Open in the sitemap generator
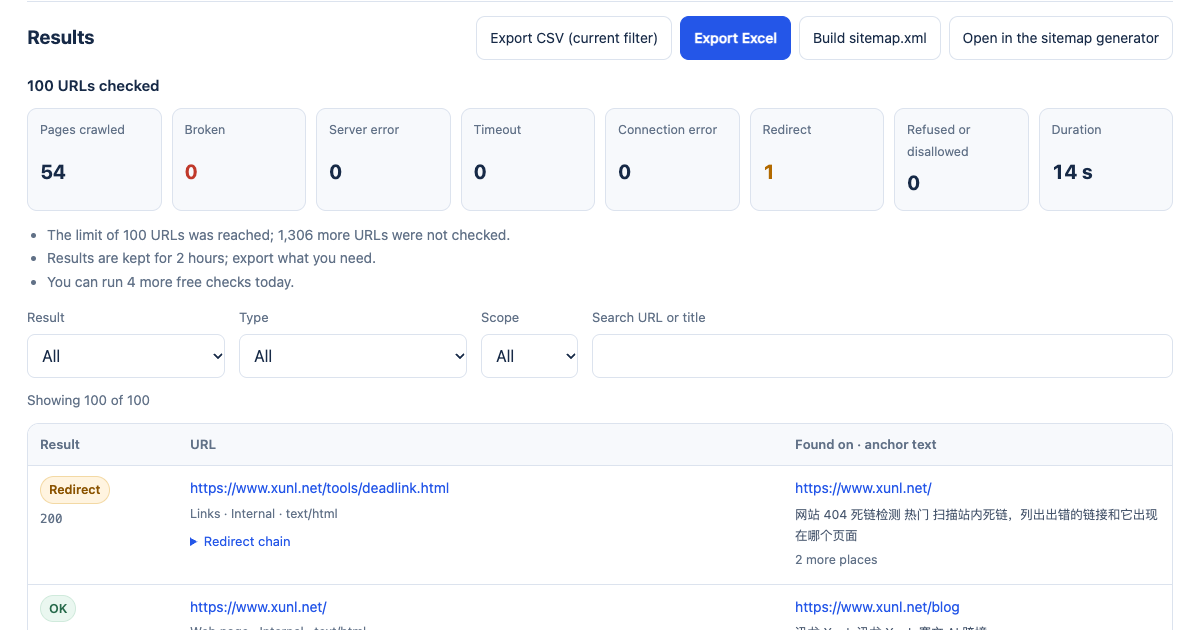Image resolution: width=1200 pixels, height=630 pixels. click(x=1060, y=38)
